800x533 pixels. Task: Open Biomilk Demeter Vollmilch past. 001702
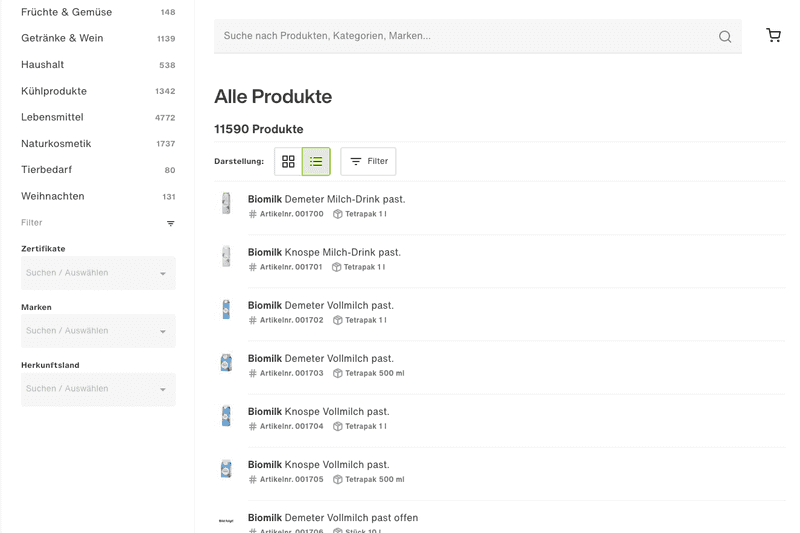click(321, 306)
